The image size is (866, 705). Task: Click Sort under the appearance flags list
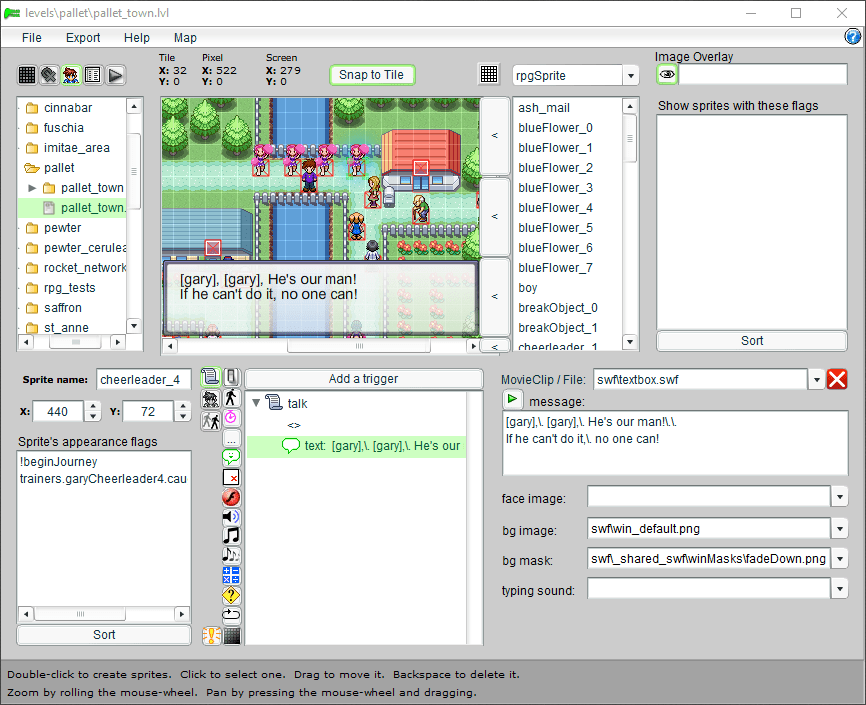pyautogui.click(x=104, y=634)
